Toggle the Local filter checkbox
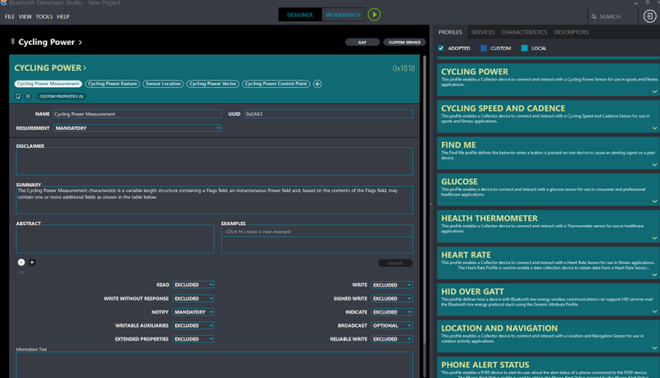The height and width of the screenshot is (378, 660). coord(524,48)
